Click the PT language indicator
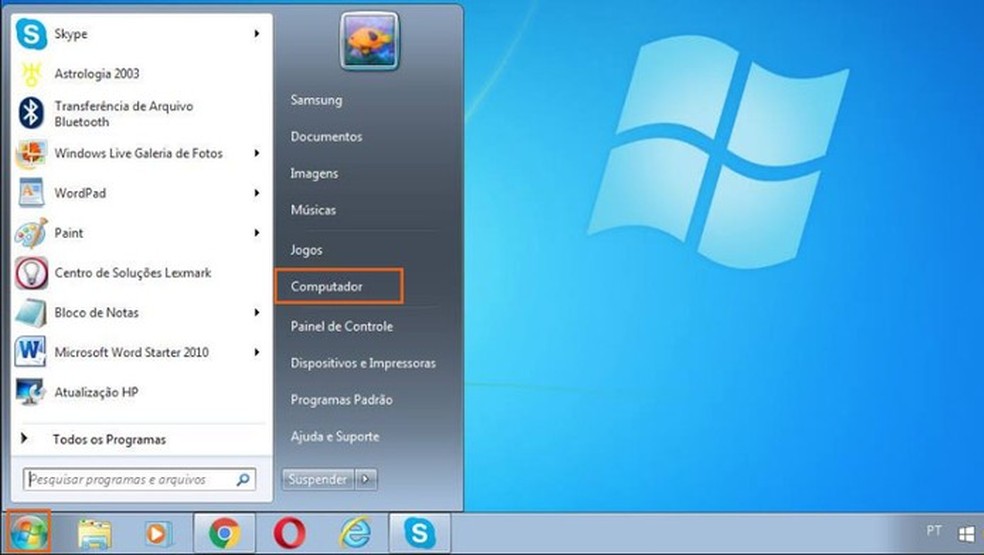 coord(934,531)
